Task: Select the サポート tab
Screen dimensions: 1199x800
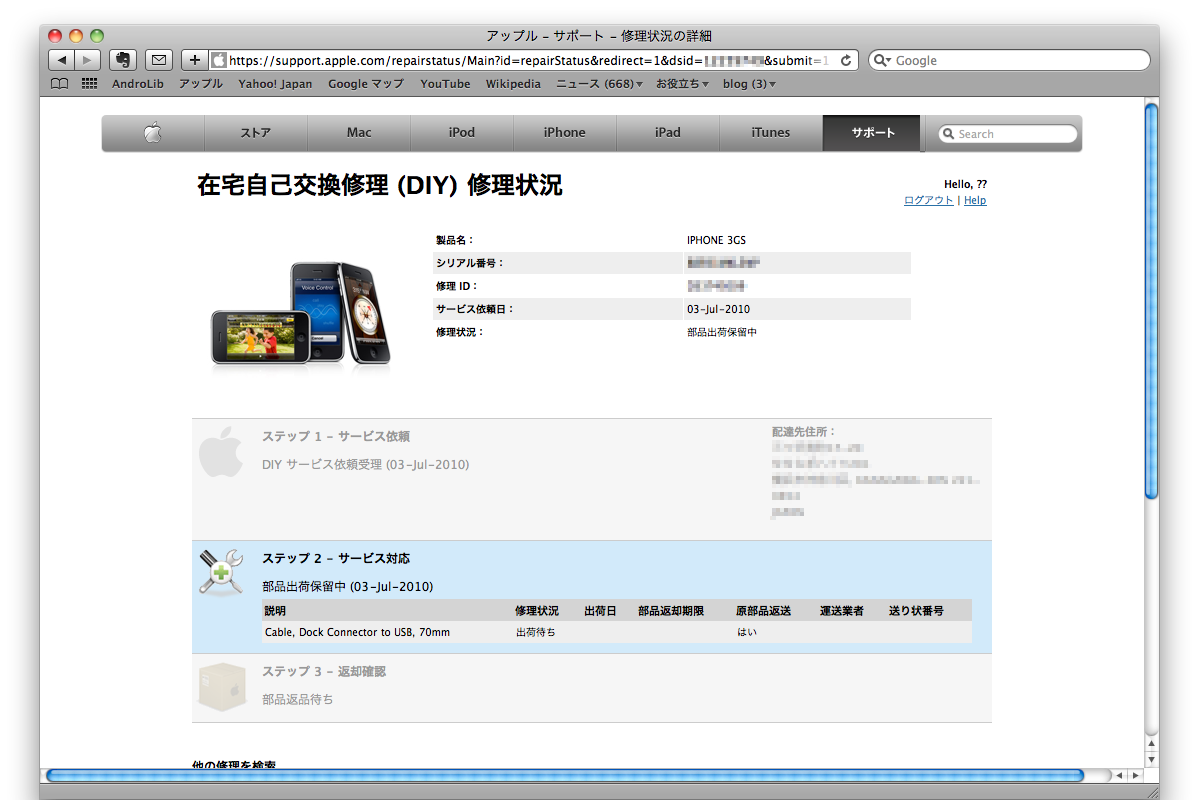Action: (x=873, y=133)
